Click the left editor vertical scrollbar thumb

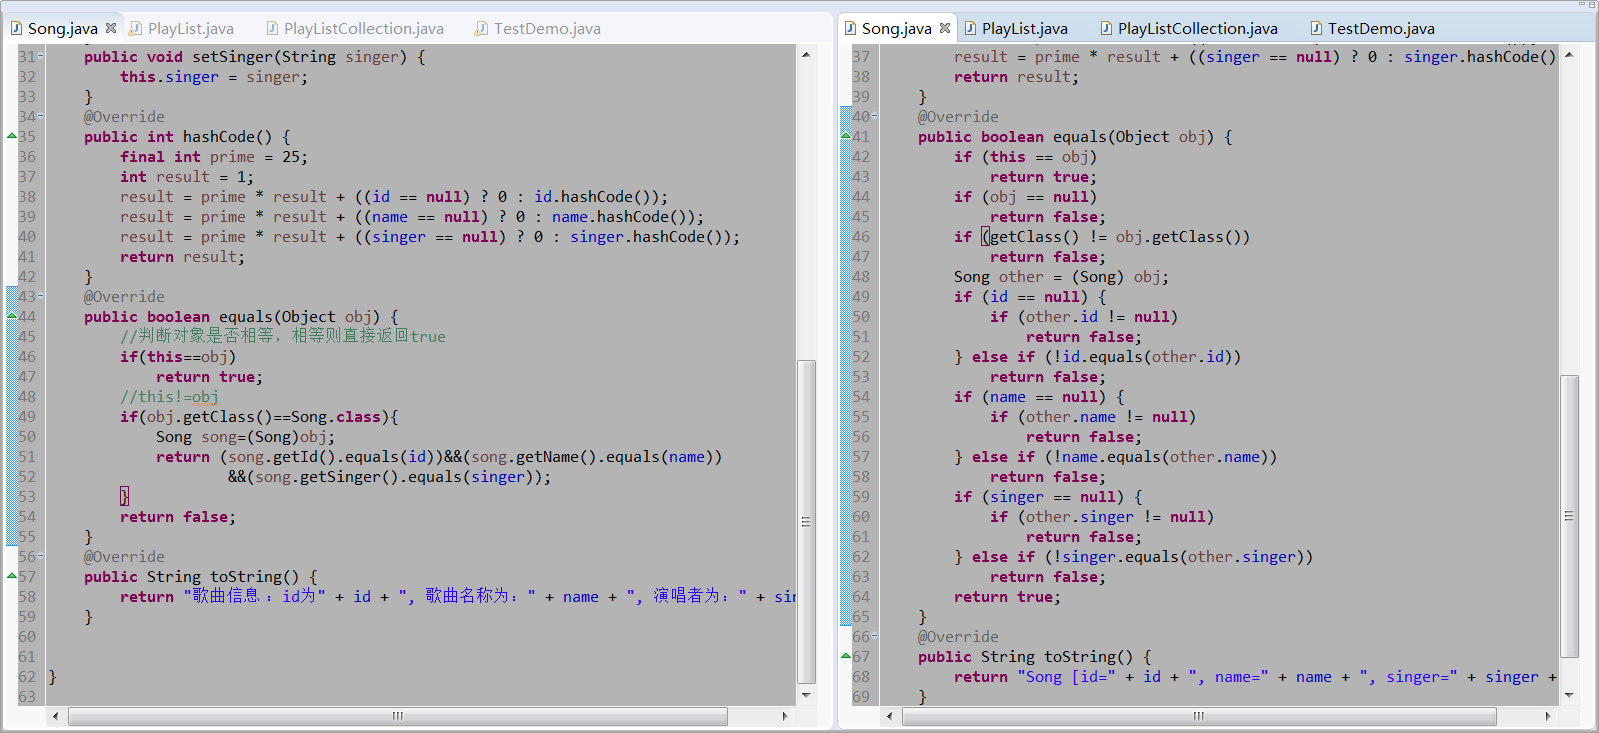pyautogui.click(x=806, y=521)
